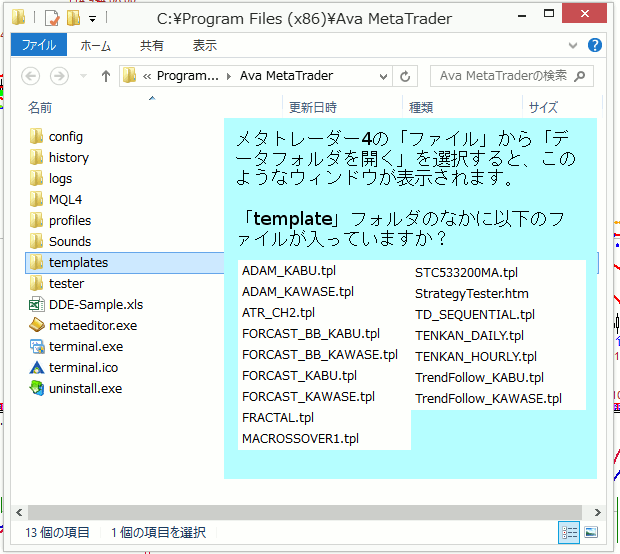Image resolution: width=620 pixels, height=554 pixels.
Task: Open the quick access toolbar customize dropdown
Action: tap(93, 19)
